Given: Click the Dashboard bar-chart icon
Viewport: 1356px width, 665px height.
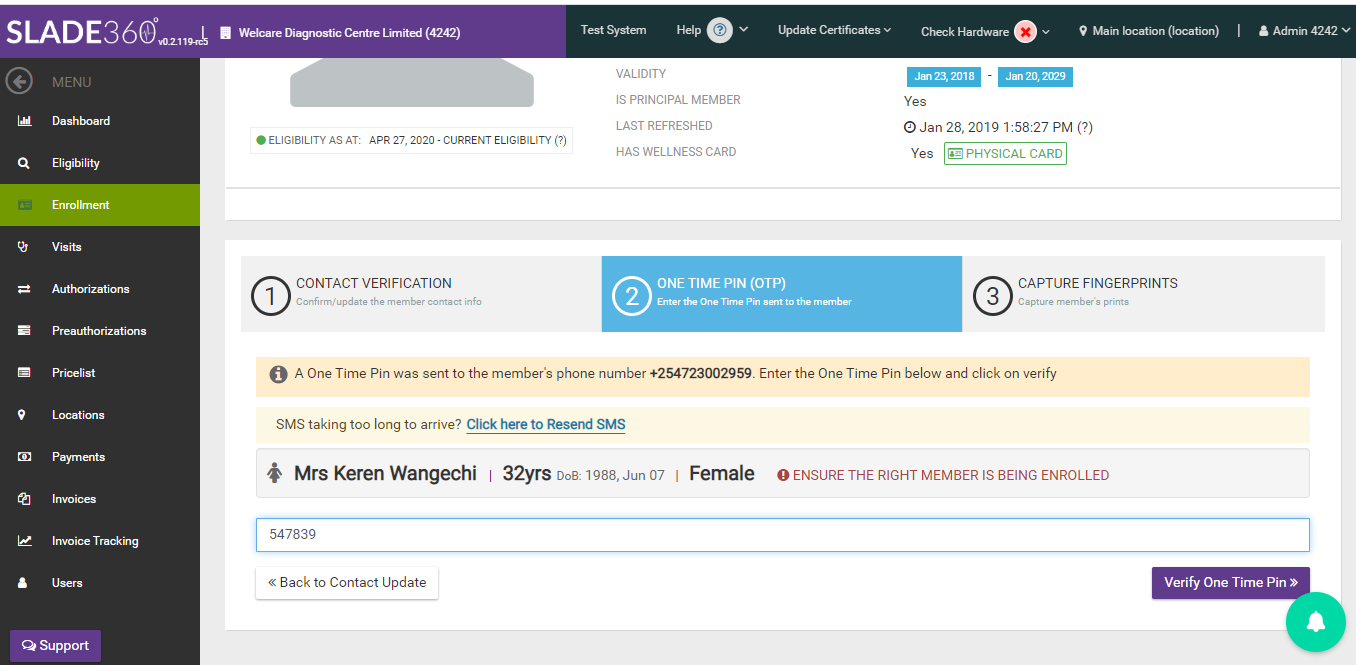Looking at the screenshot, I should pos(25,121).
